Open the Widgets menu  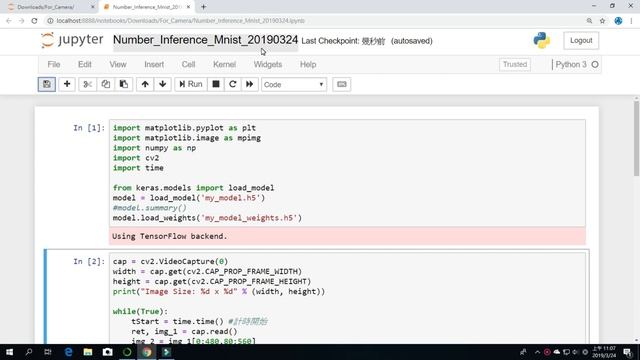click(268, 64)
